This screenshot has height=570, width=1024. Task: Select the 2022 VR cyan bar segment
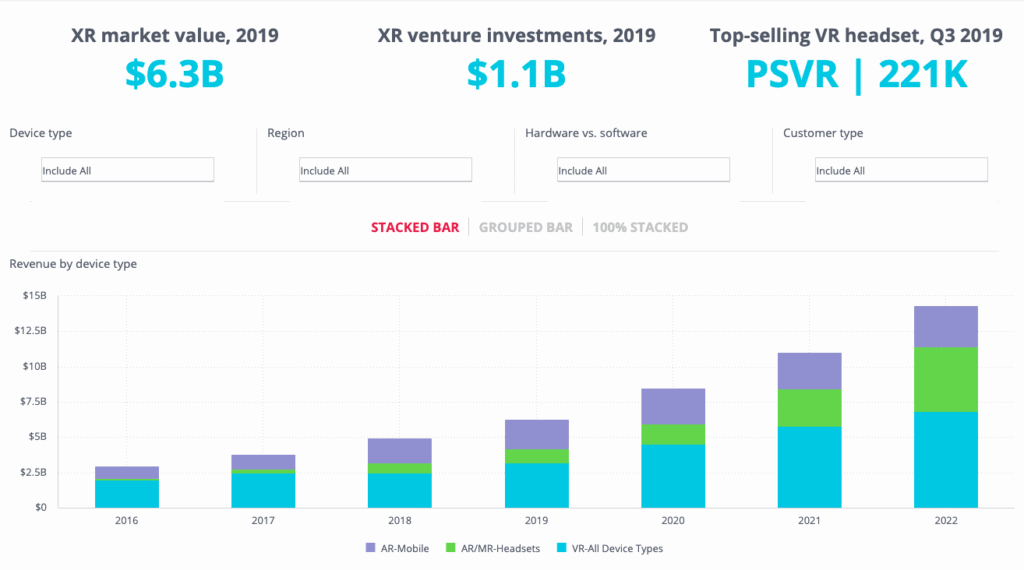click(946, 460)
